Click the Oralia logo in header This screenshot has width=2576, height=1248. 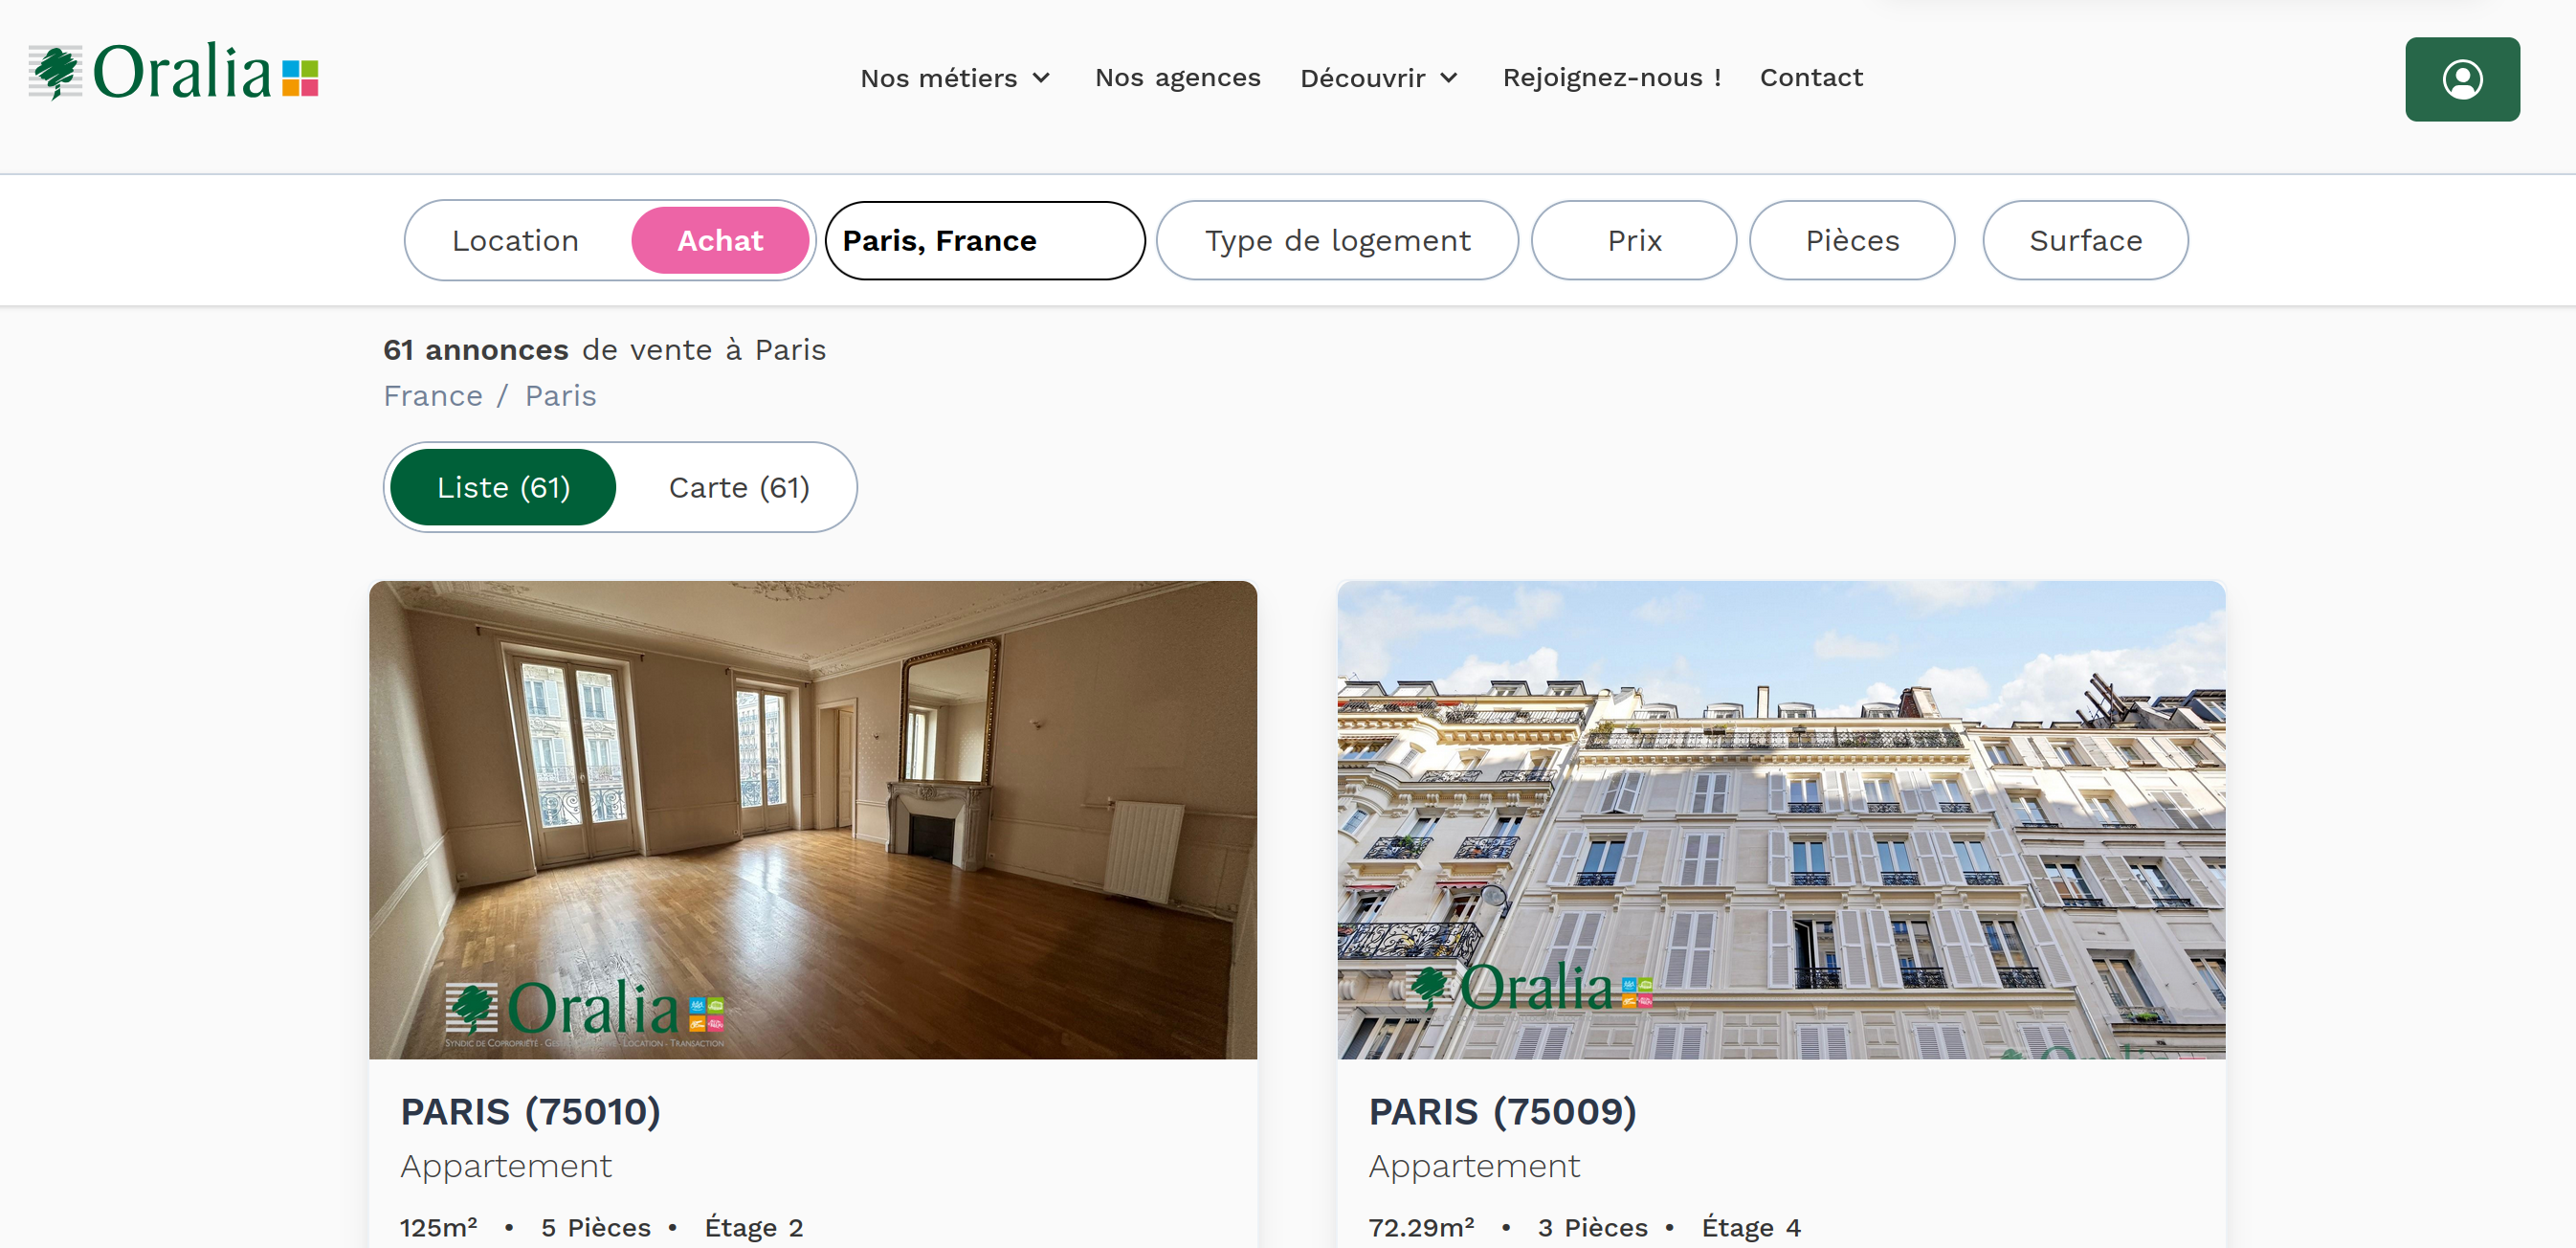174,73
